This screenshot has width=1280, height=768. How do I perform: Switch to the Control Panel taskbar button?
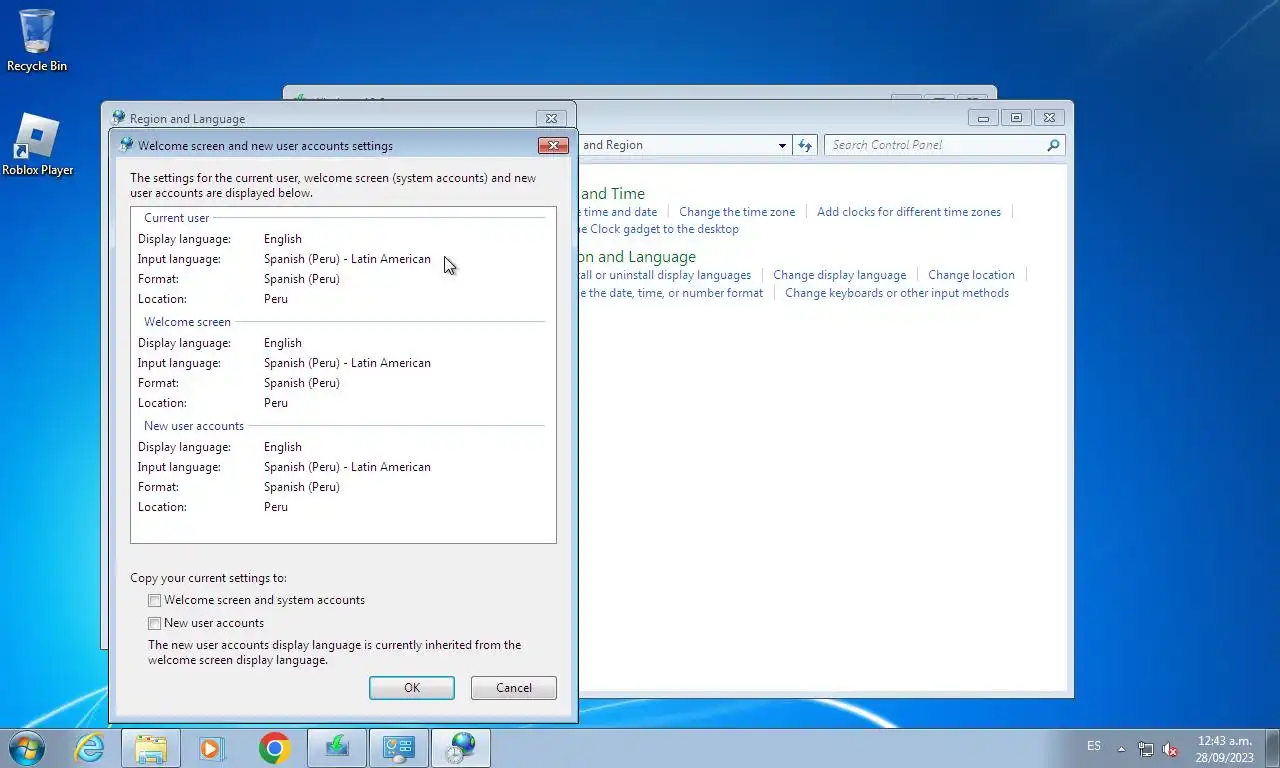pos(399,748)
